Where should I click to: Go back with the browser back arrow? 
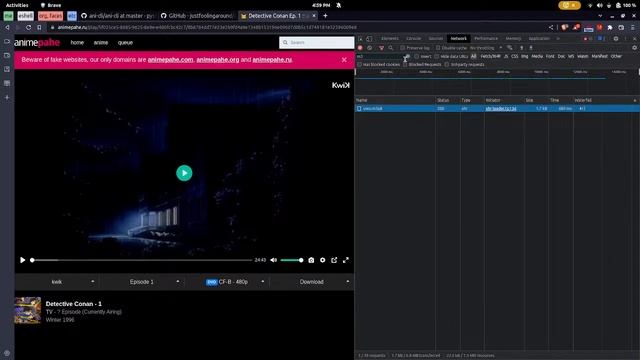coord(7,27)
